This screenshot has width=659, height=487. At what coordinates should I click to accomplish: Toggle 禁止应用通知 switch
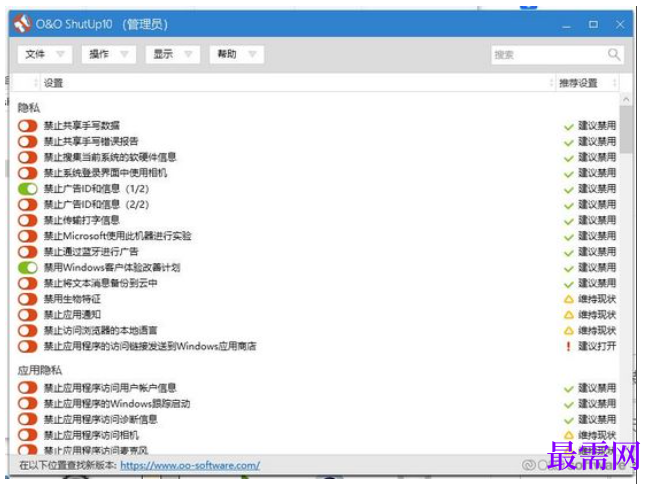coord(28,315)
